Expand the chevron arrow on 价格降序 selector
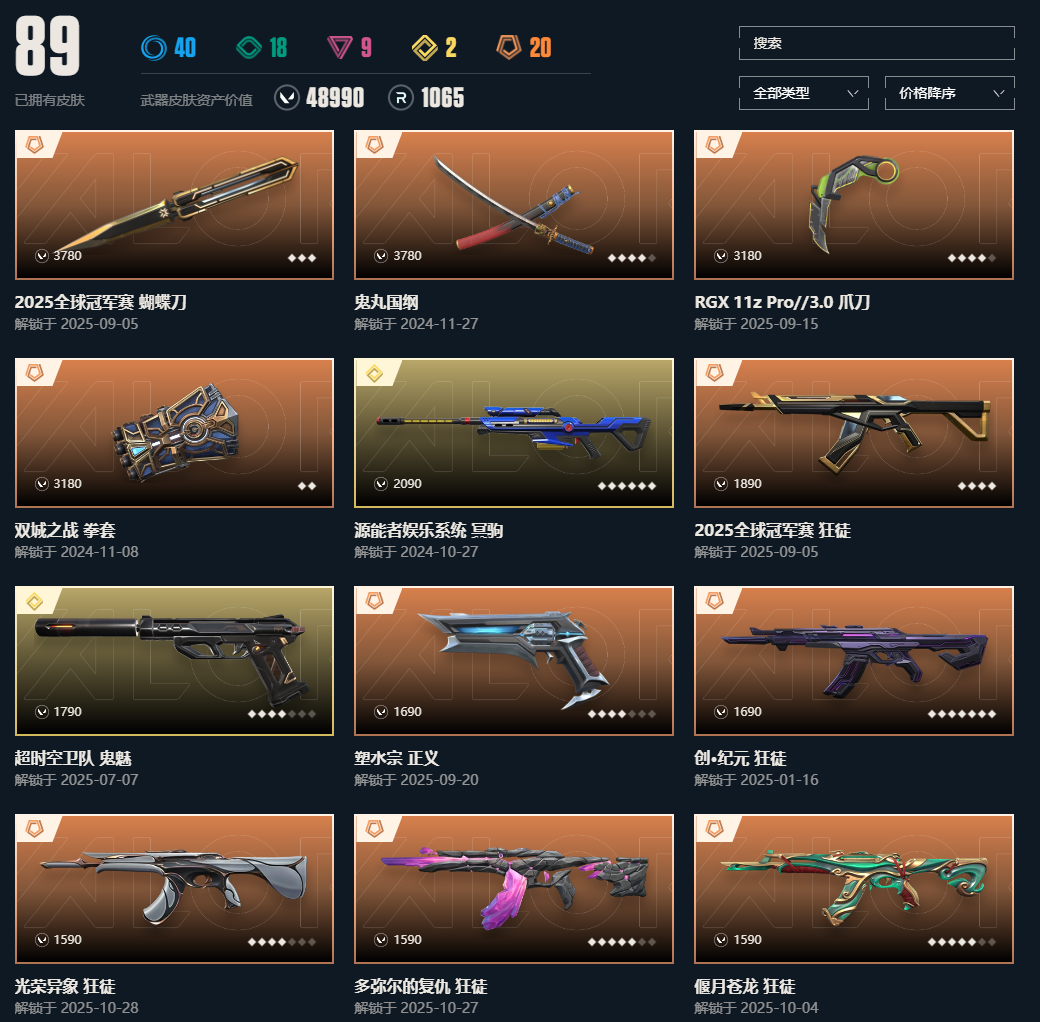The height and width of the screenshot is (1022, 1040). pos(998,94)
